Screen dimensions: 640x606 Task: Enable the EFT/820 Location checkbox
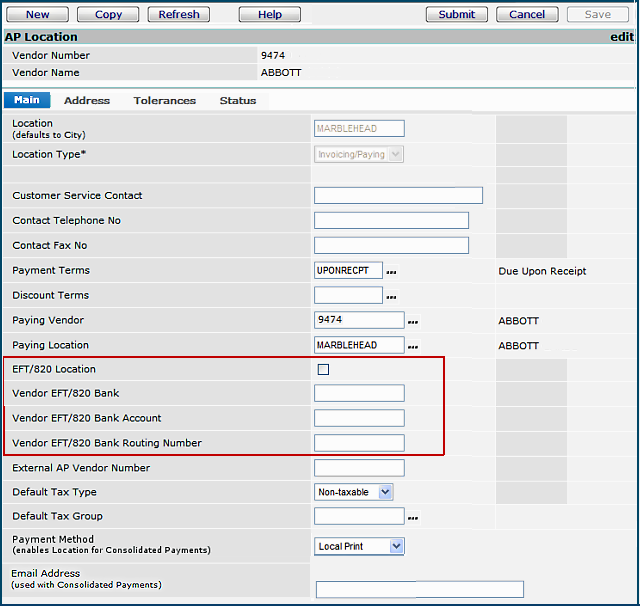point(323,370)
